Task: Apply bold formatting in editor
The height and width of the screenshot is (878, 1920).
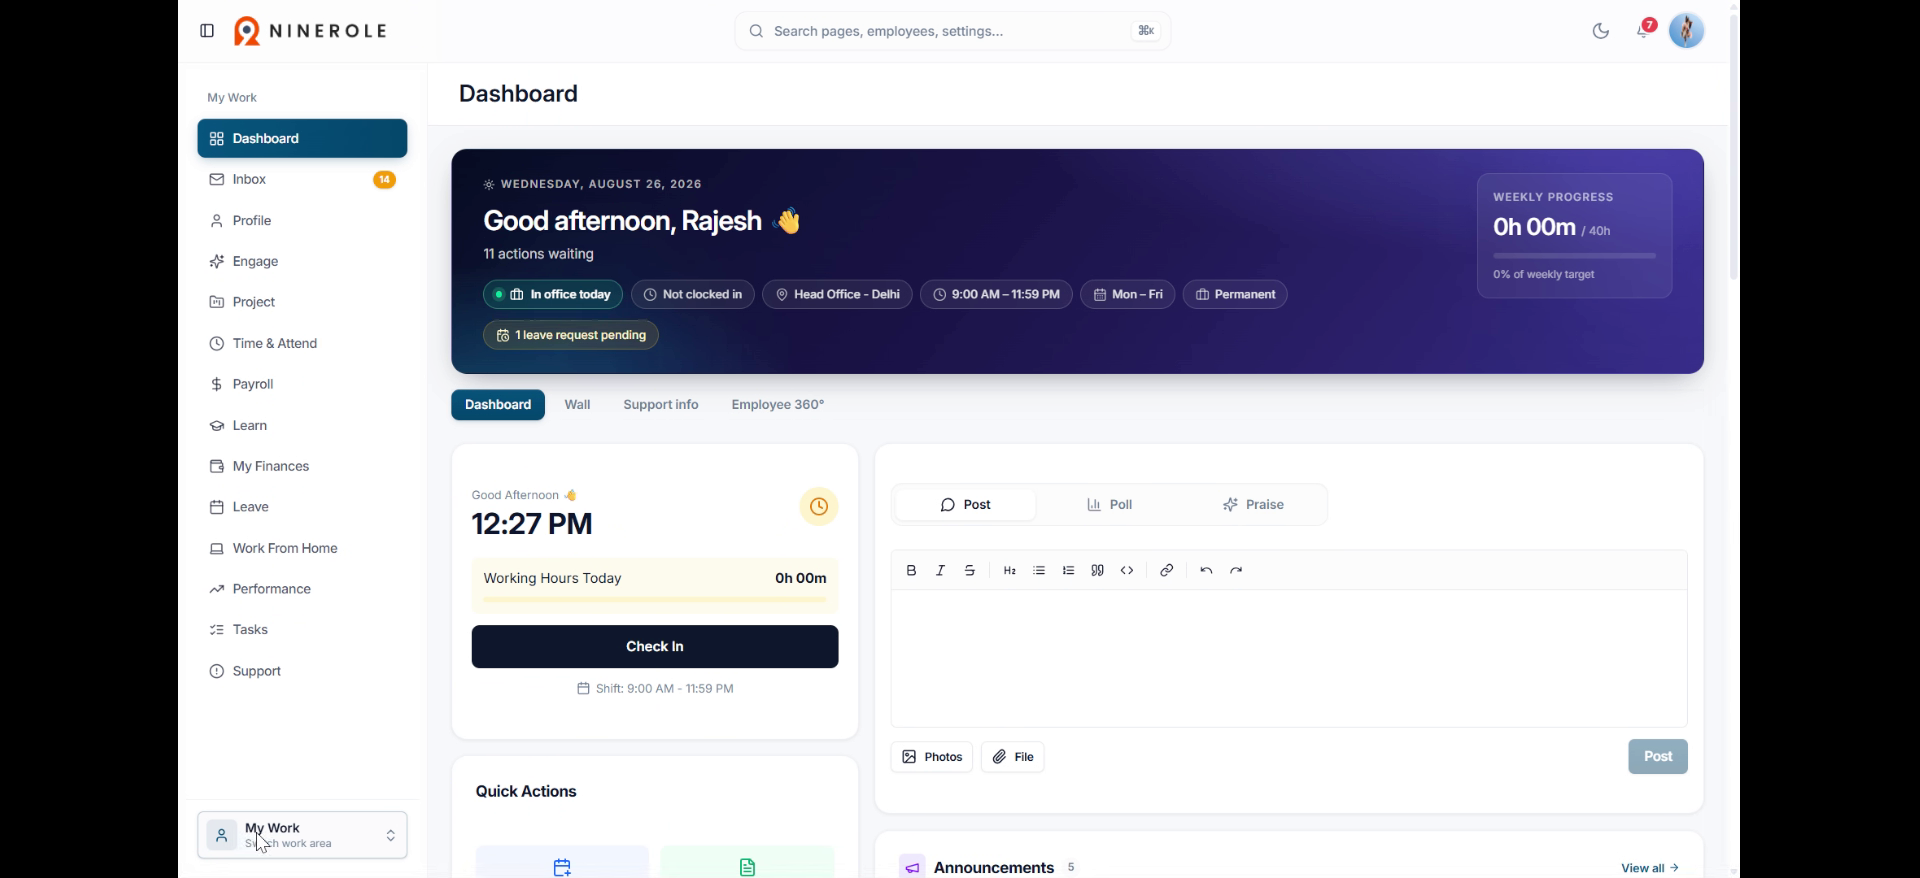Action: pos(911,570)
